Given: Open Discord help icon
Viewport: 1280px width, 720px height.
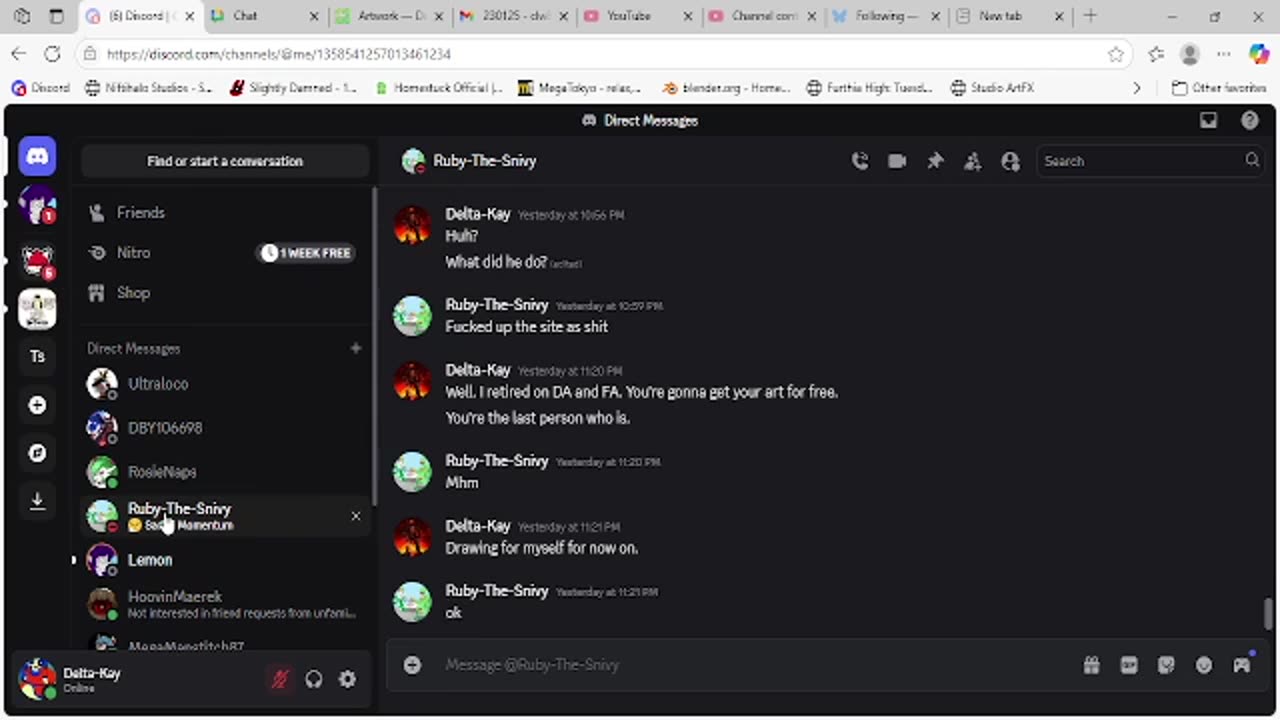Looking at the screenshot, I should click(1249, 120).
